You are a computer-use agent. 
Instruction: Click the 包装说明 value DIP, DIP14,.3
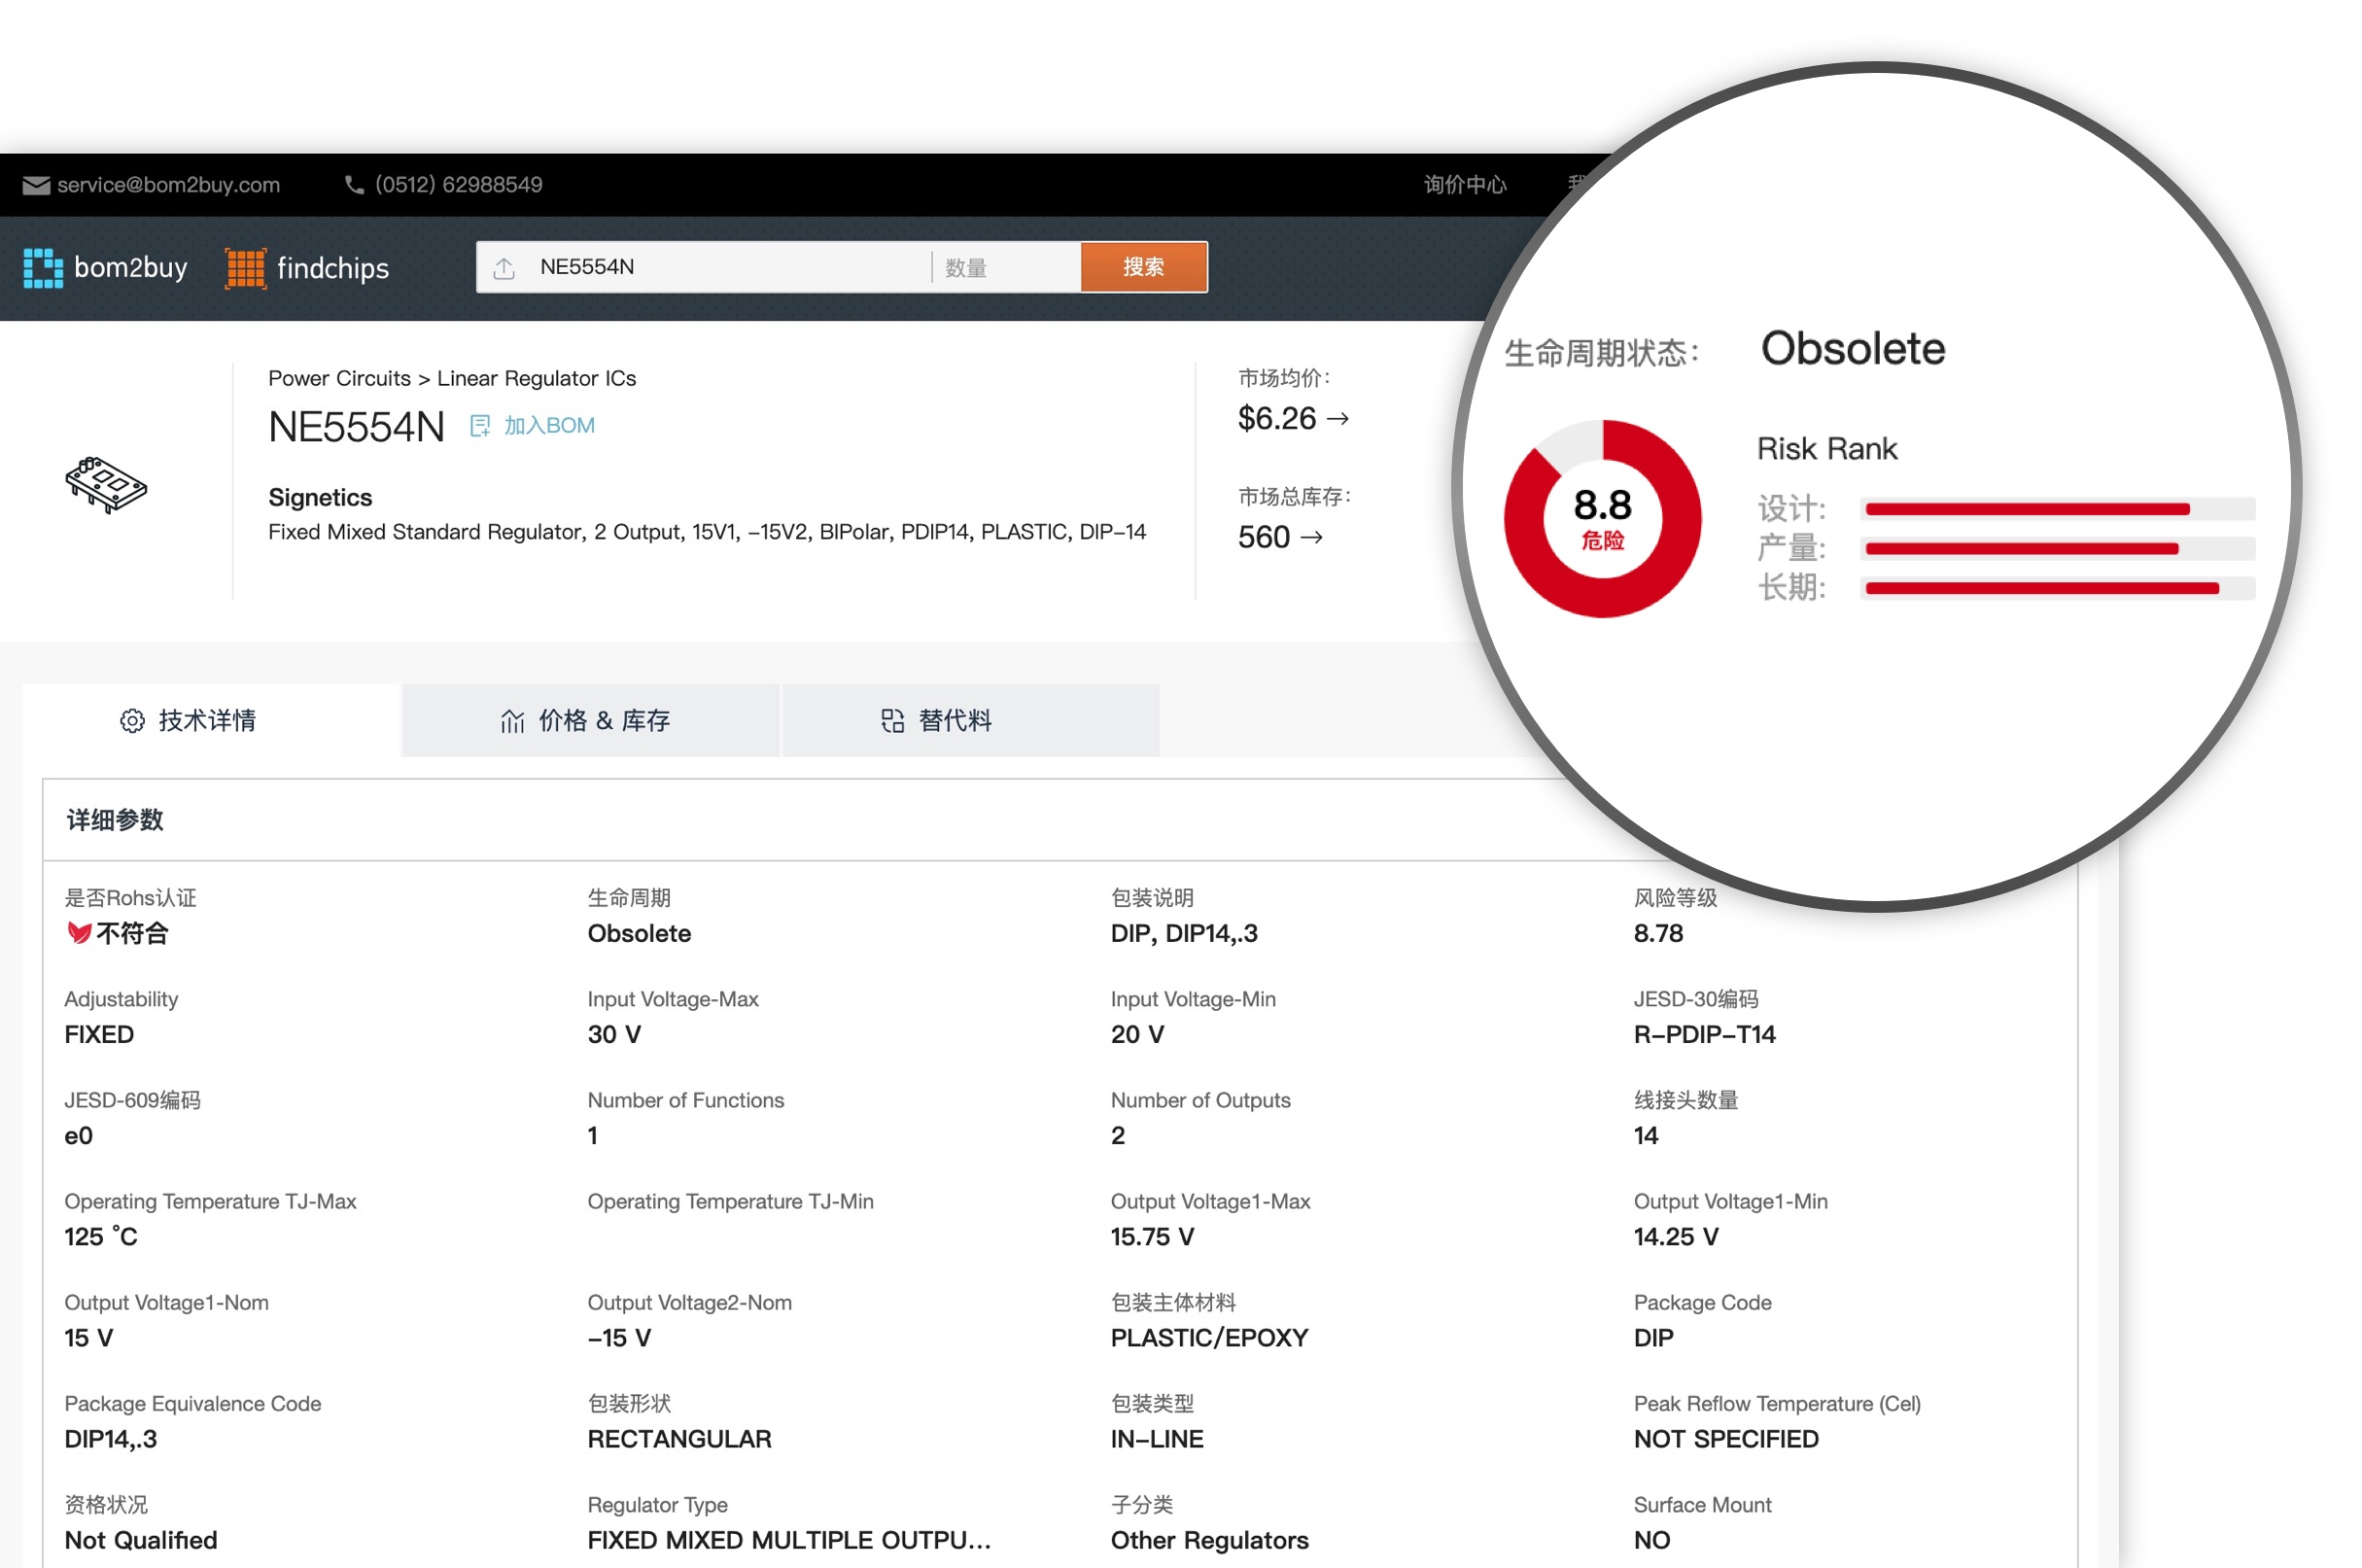pyautogui.click(x=1184, y=934)
